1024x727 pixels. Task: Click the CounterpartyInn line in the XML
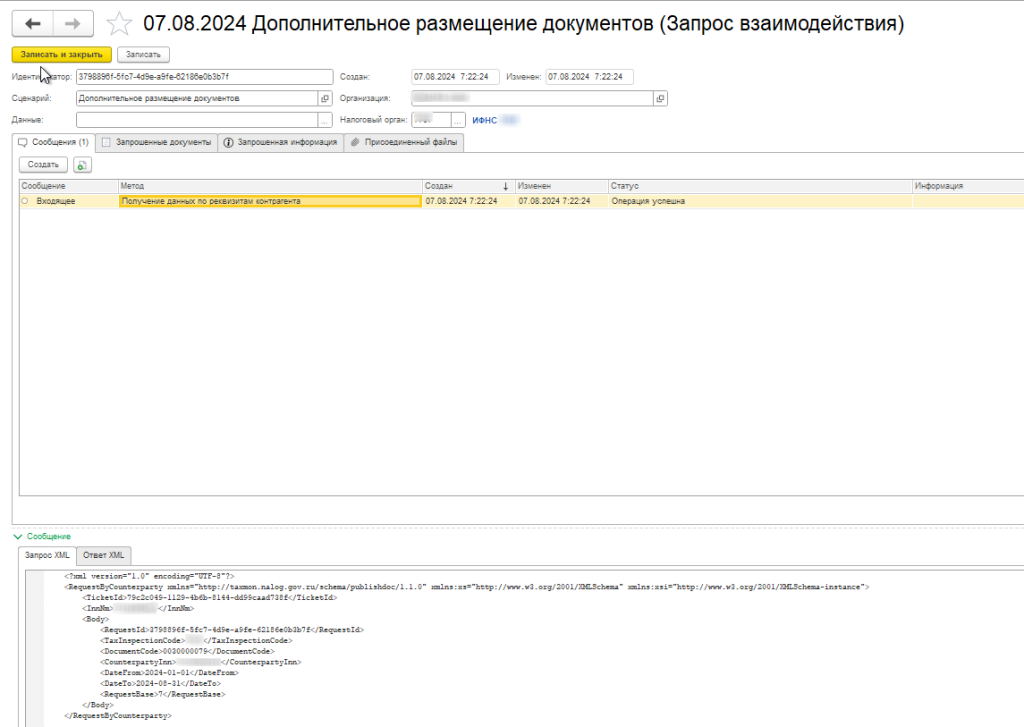[200, 662]
